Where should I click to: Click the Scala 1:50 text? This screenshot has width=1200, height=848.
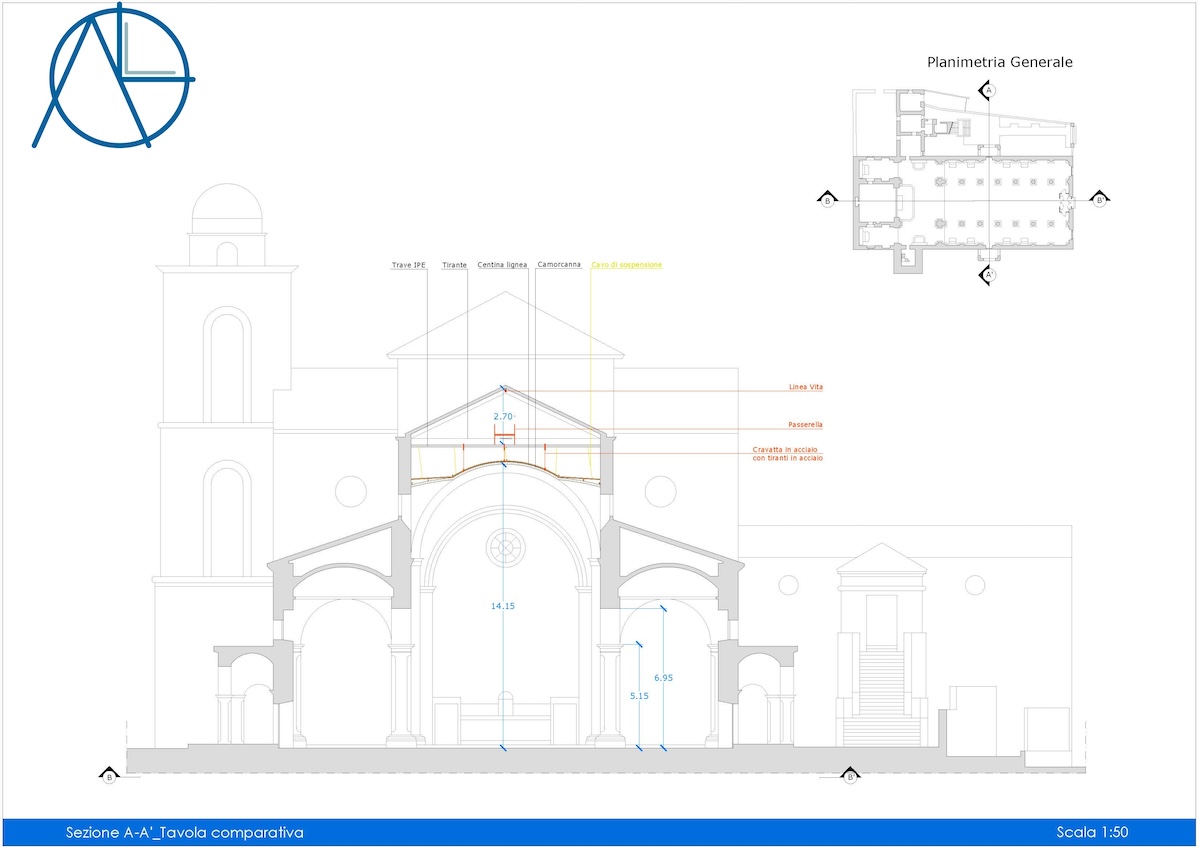[1092, 832]
